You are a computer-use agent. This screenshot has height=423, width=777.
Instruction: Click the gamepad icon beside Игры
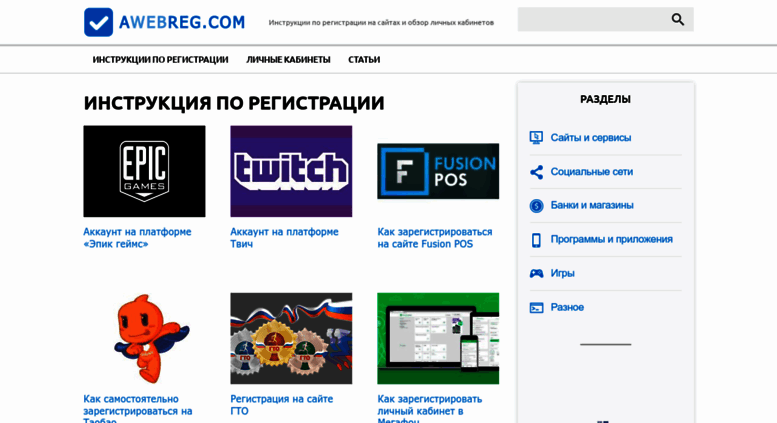pos(536,273)
